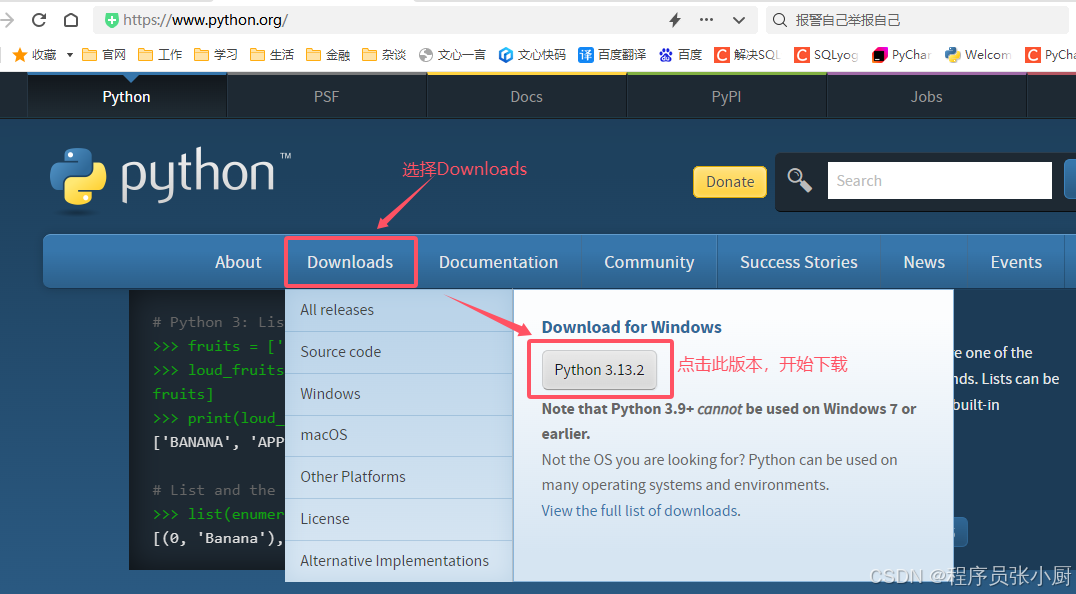The width and height of the screenshot is (1076, 594).
Task: Open the 文心快码 bookmark
Action: click(533, 54)
